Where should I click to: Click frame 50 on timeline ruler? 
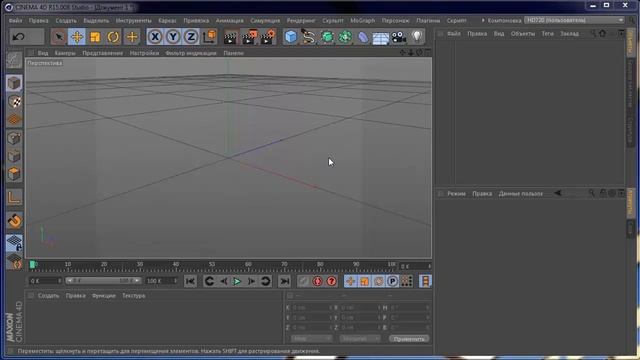click(212, 266)
